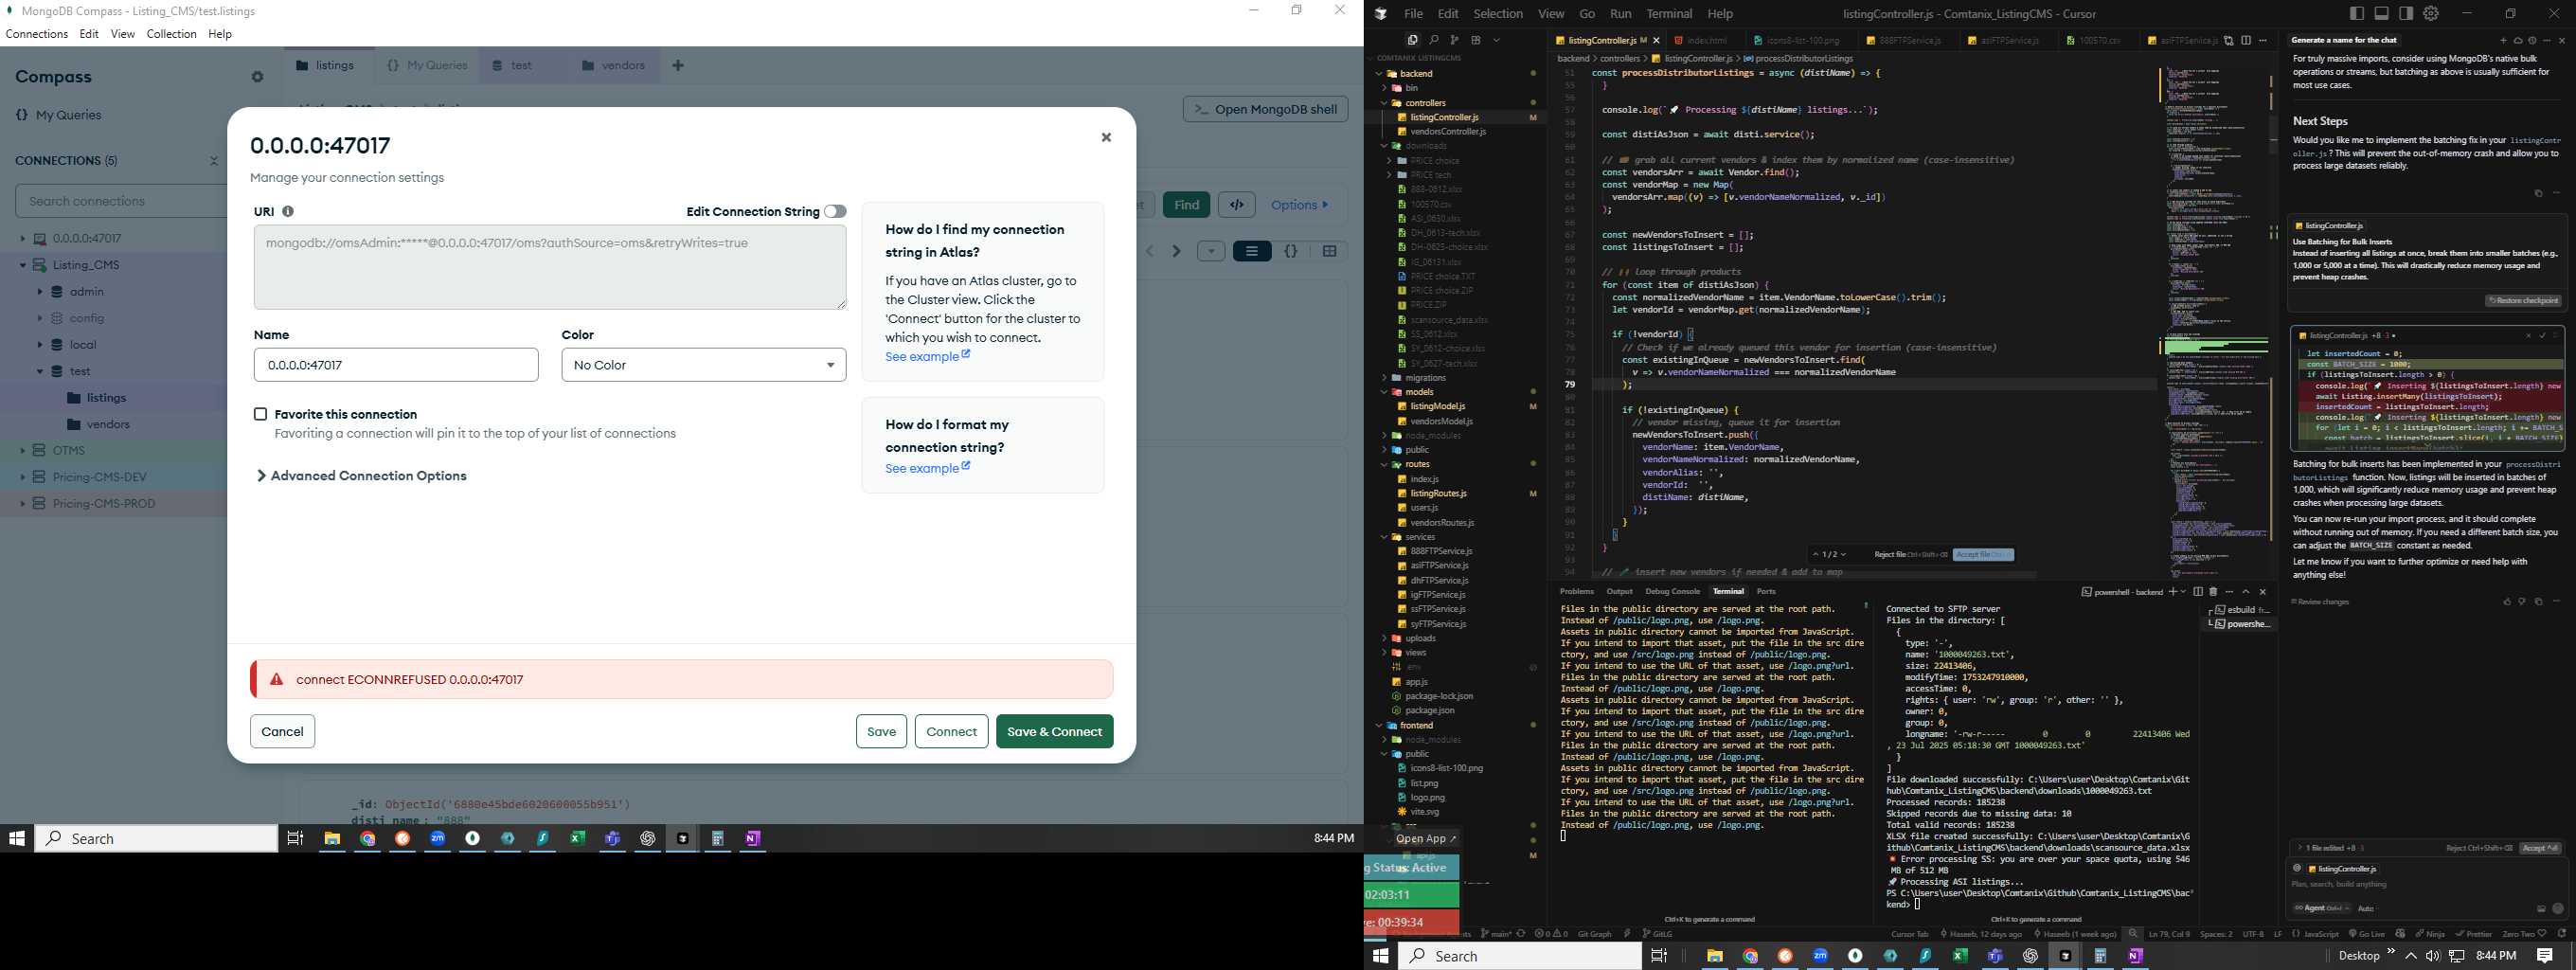Click the Connect button

click(951, 731)
